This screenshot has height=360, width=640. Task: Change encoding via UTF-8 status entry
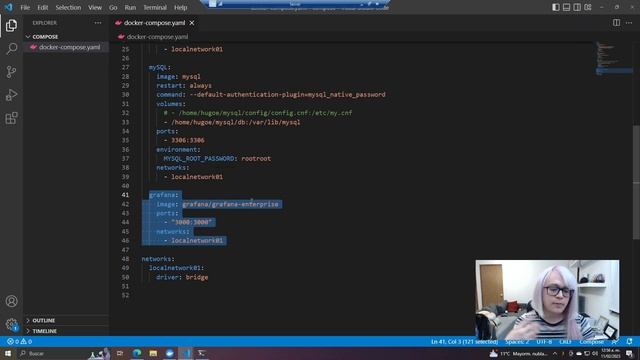coord(544,342)
